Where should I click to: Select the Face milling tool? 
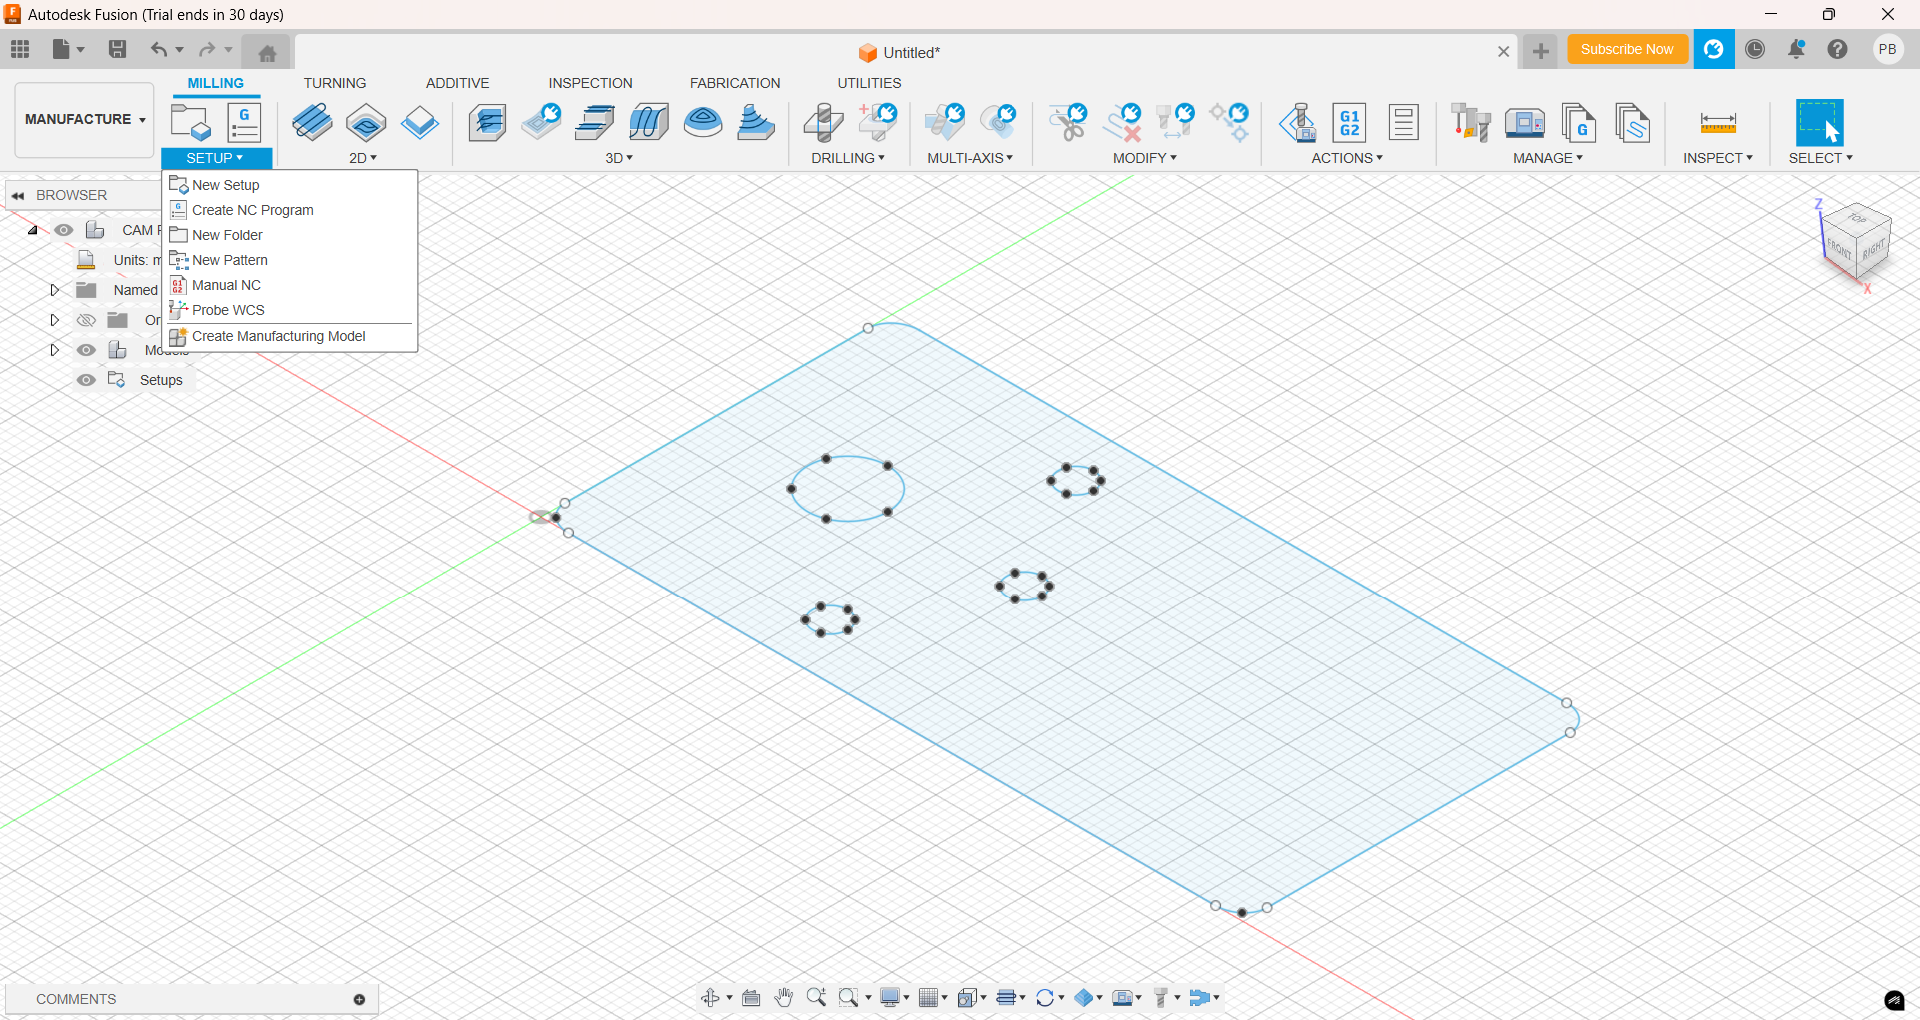point(420,122)
